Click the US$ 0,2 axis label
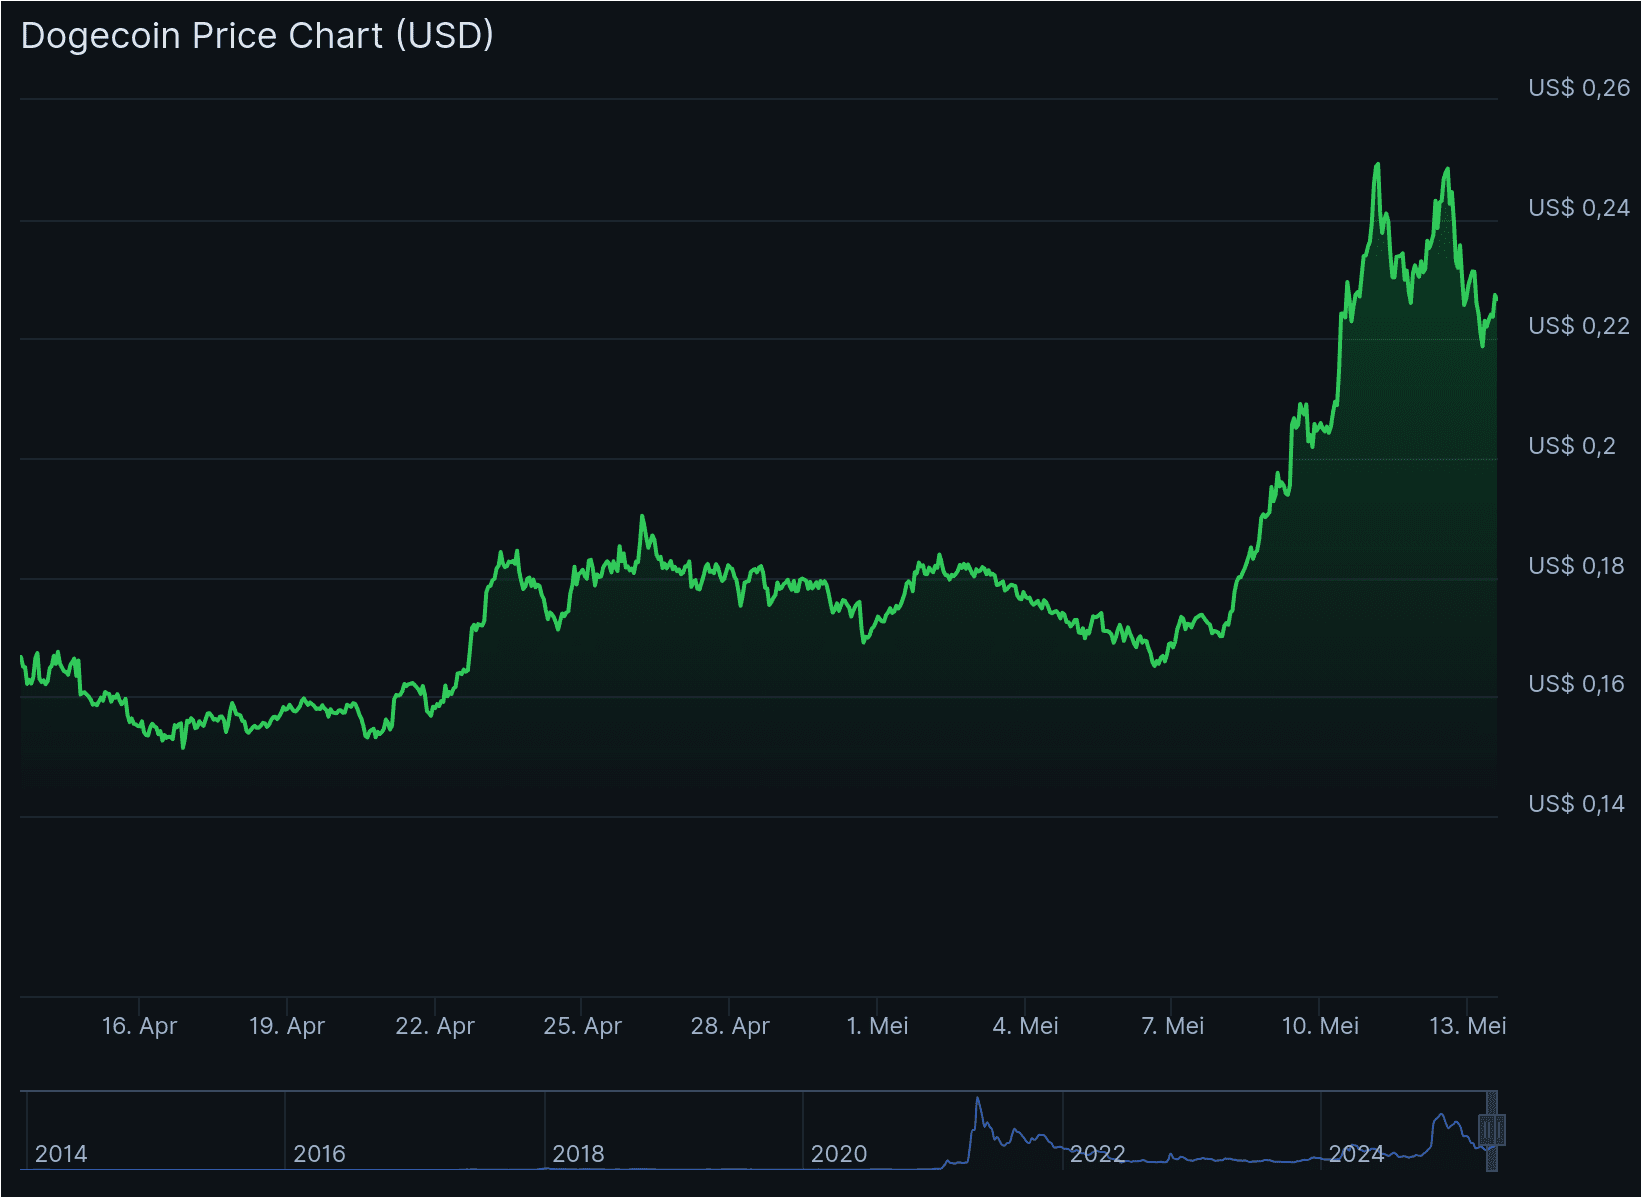The width and height of the screenshot is (1644, 1200). 1572,446
